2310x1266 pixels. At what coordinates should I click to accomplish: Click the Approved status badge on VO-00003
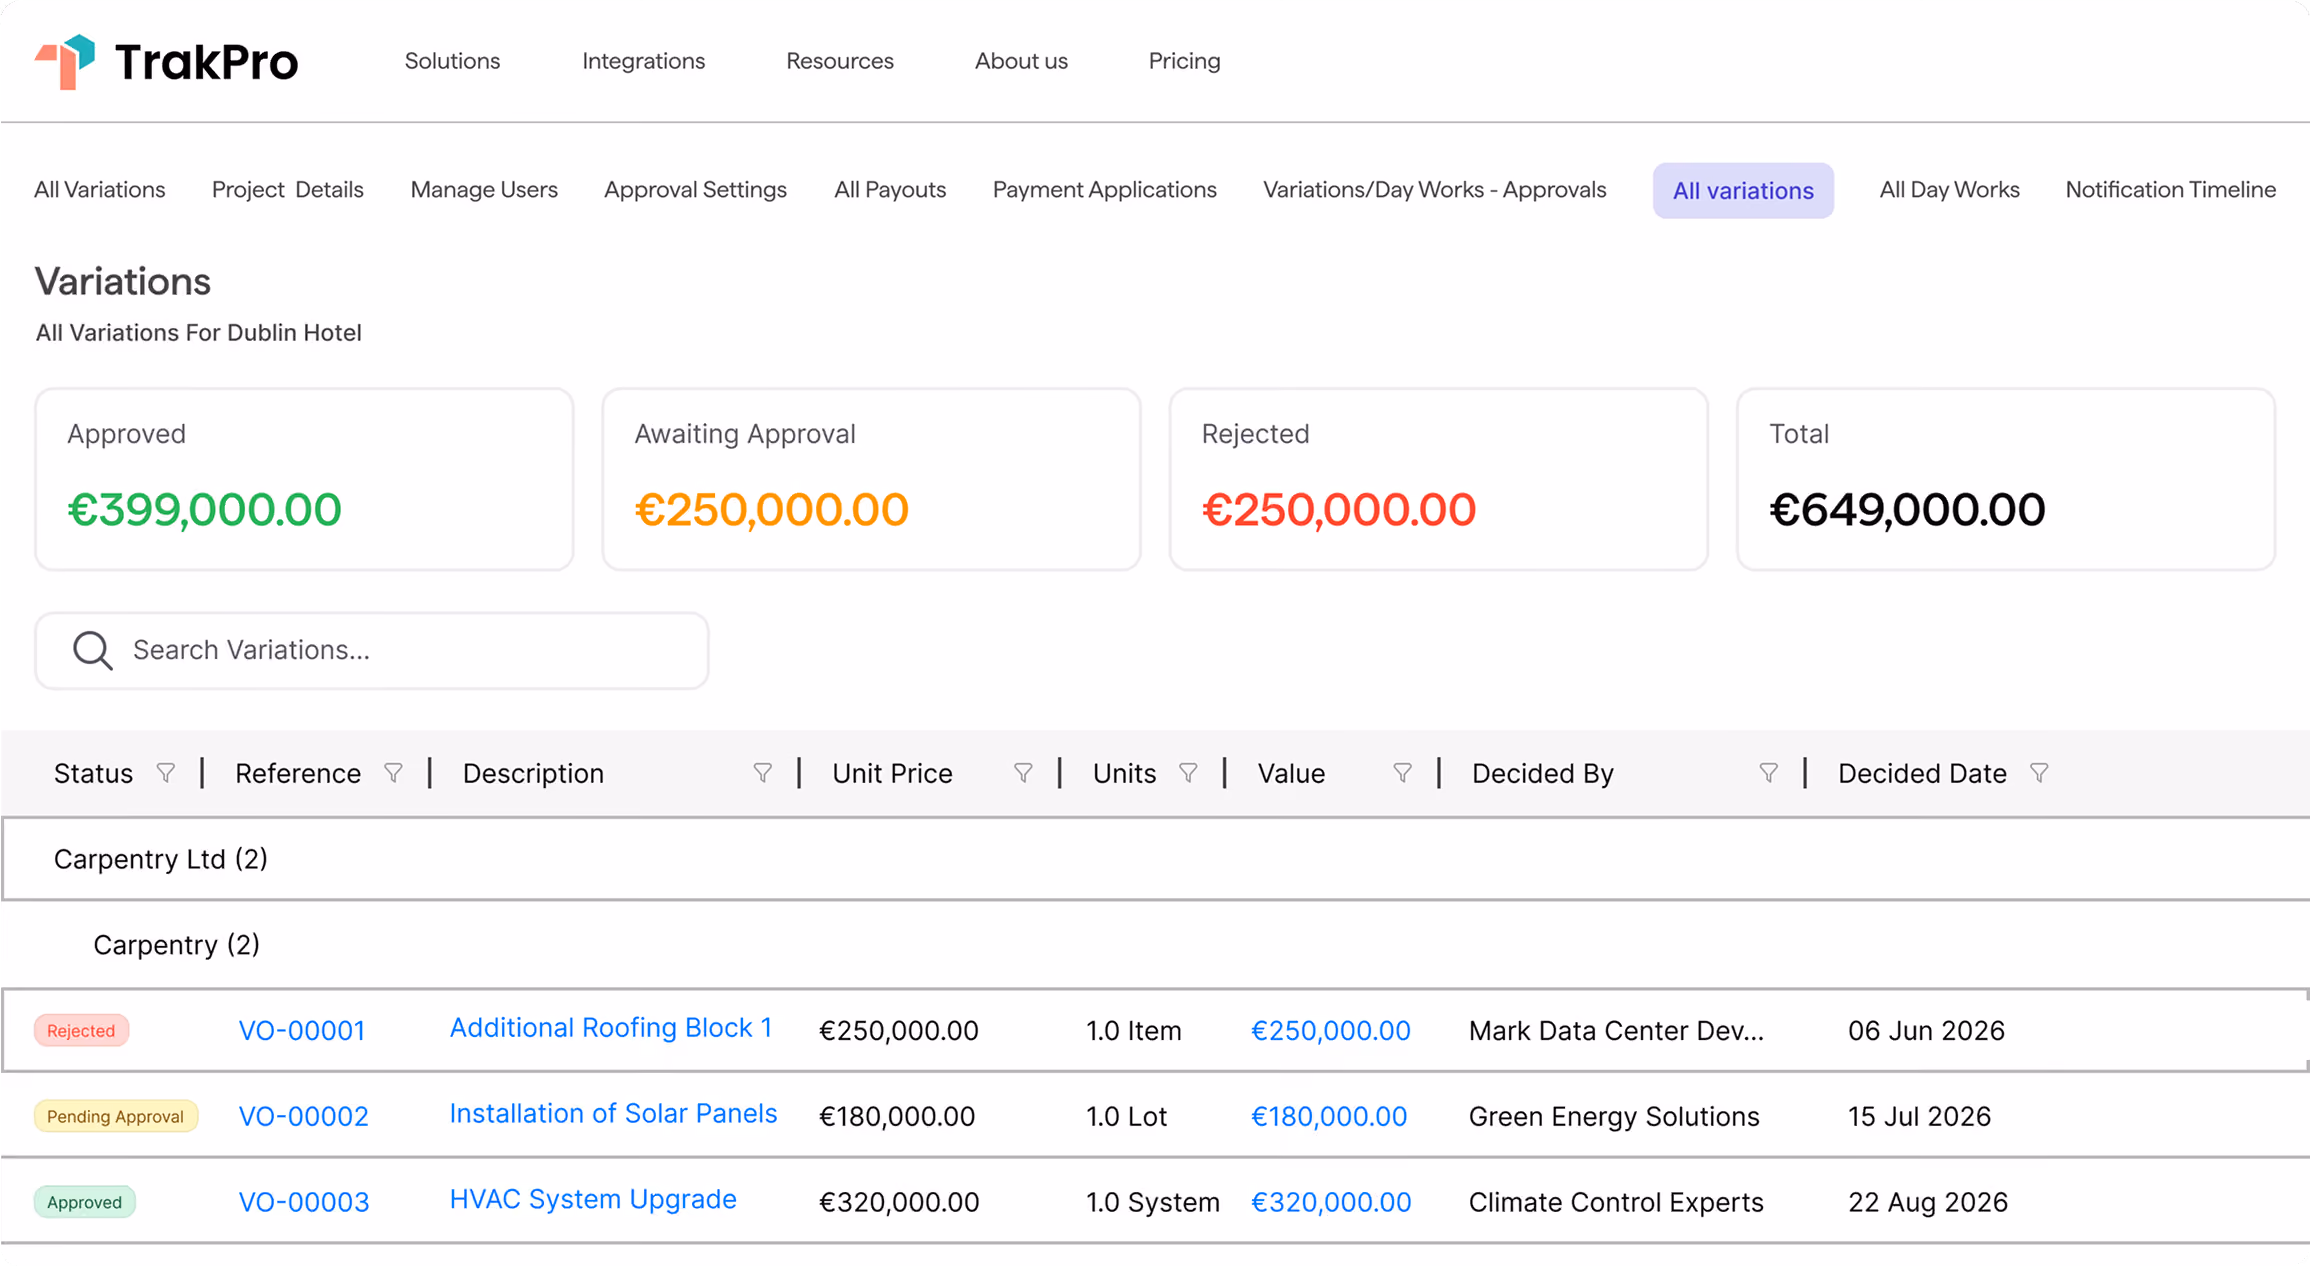click(85, 1203)
